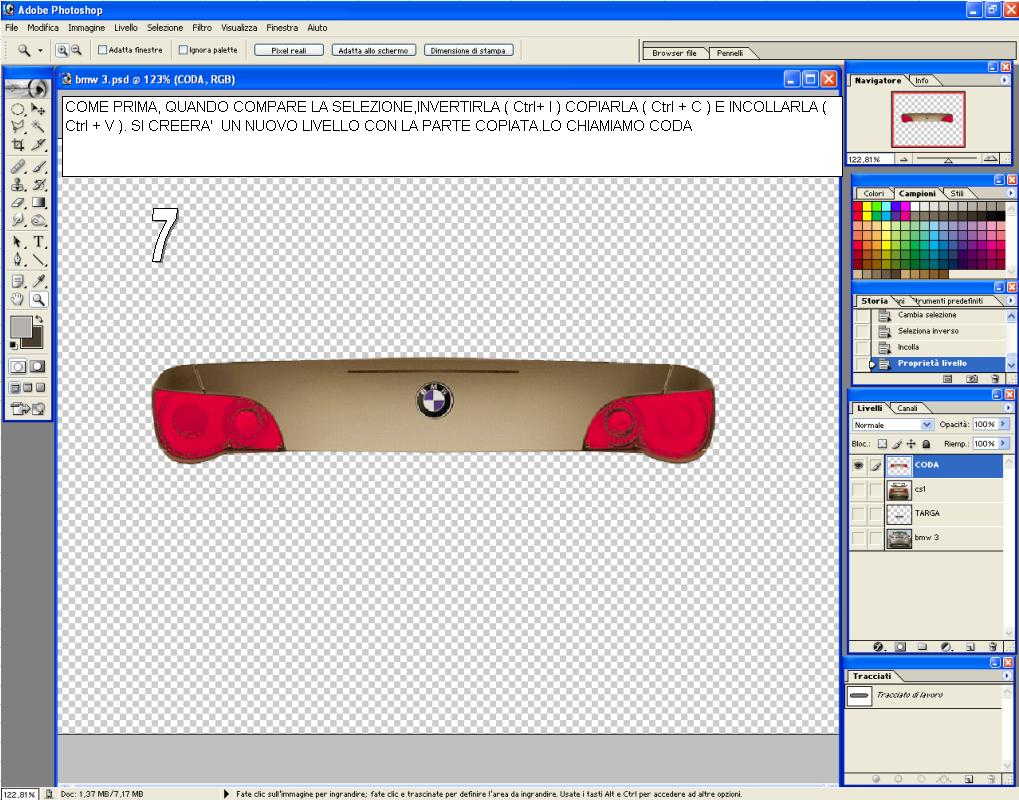Show the TARGA layer visibility box
The image size is (1019, 800).
(x=858, y=513)
